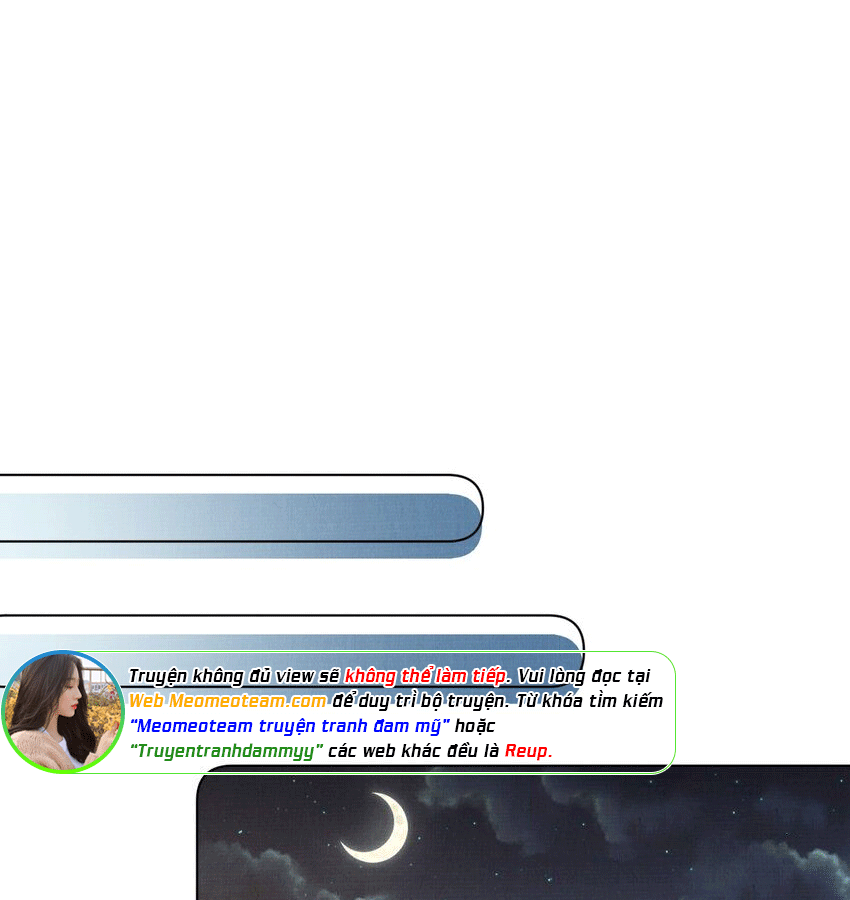The image size is (850, 900).
Task: Select the blue "Meomeoteam truyện tranh đam mỹ" keyword
Action: pyautogui.click(x=289, y=726)
